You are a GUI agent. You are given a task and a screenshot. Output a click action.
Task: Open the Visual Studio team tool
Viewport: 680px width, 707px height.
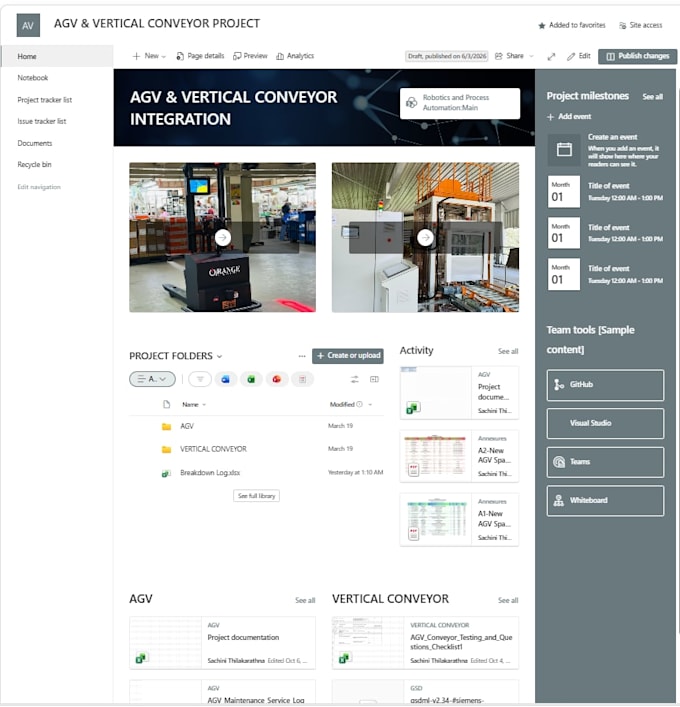point(605,423)
